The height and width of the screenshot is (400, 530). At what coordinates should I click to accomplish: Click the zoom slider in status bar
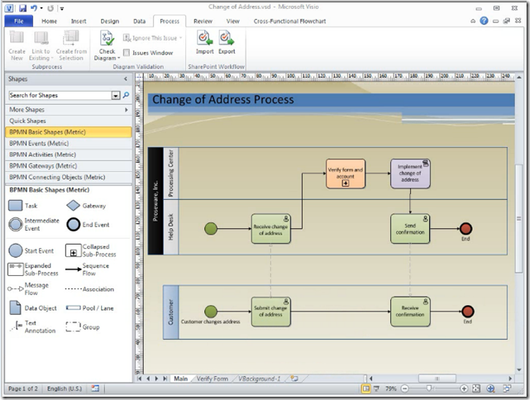(x=429, y=389)
